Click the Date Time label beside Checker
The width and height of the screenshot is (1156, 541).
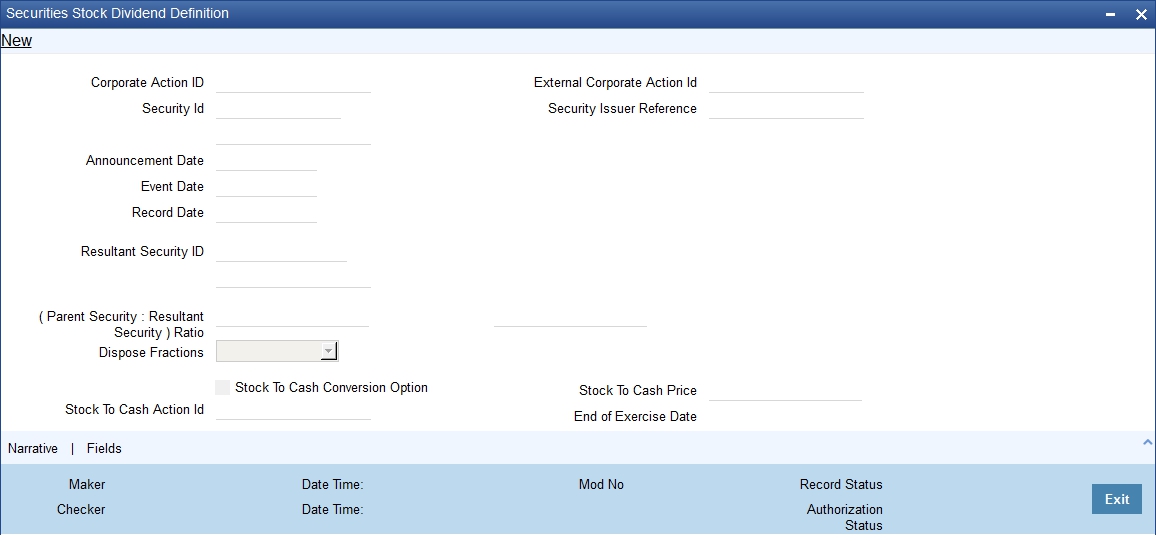(332, 509)
